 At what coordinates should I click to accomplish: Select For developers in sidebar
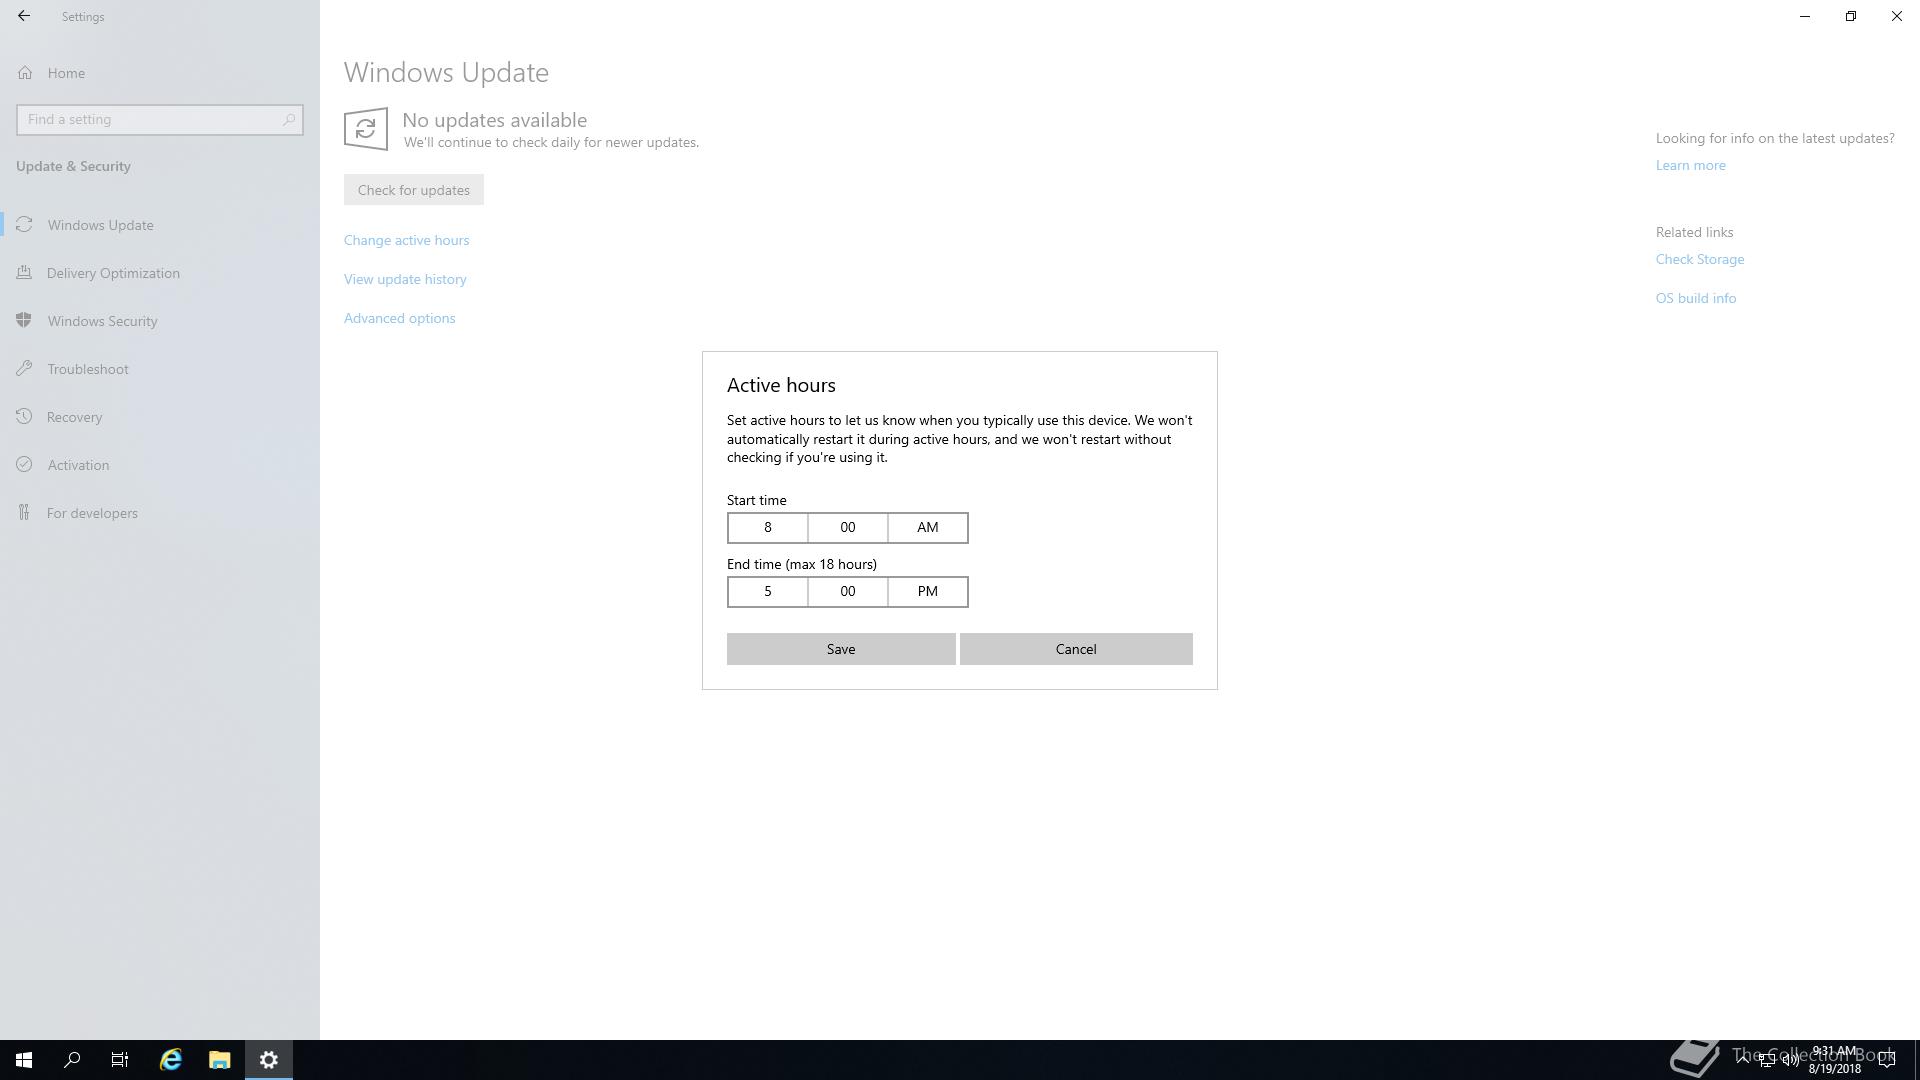pos(160,513)
